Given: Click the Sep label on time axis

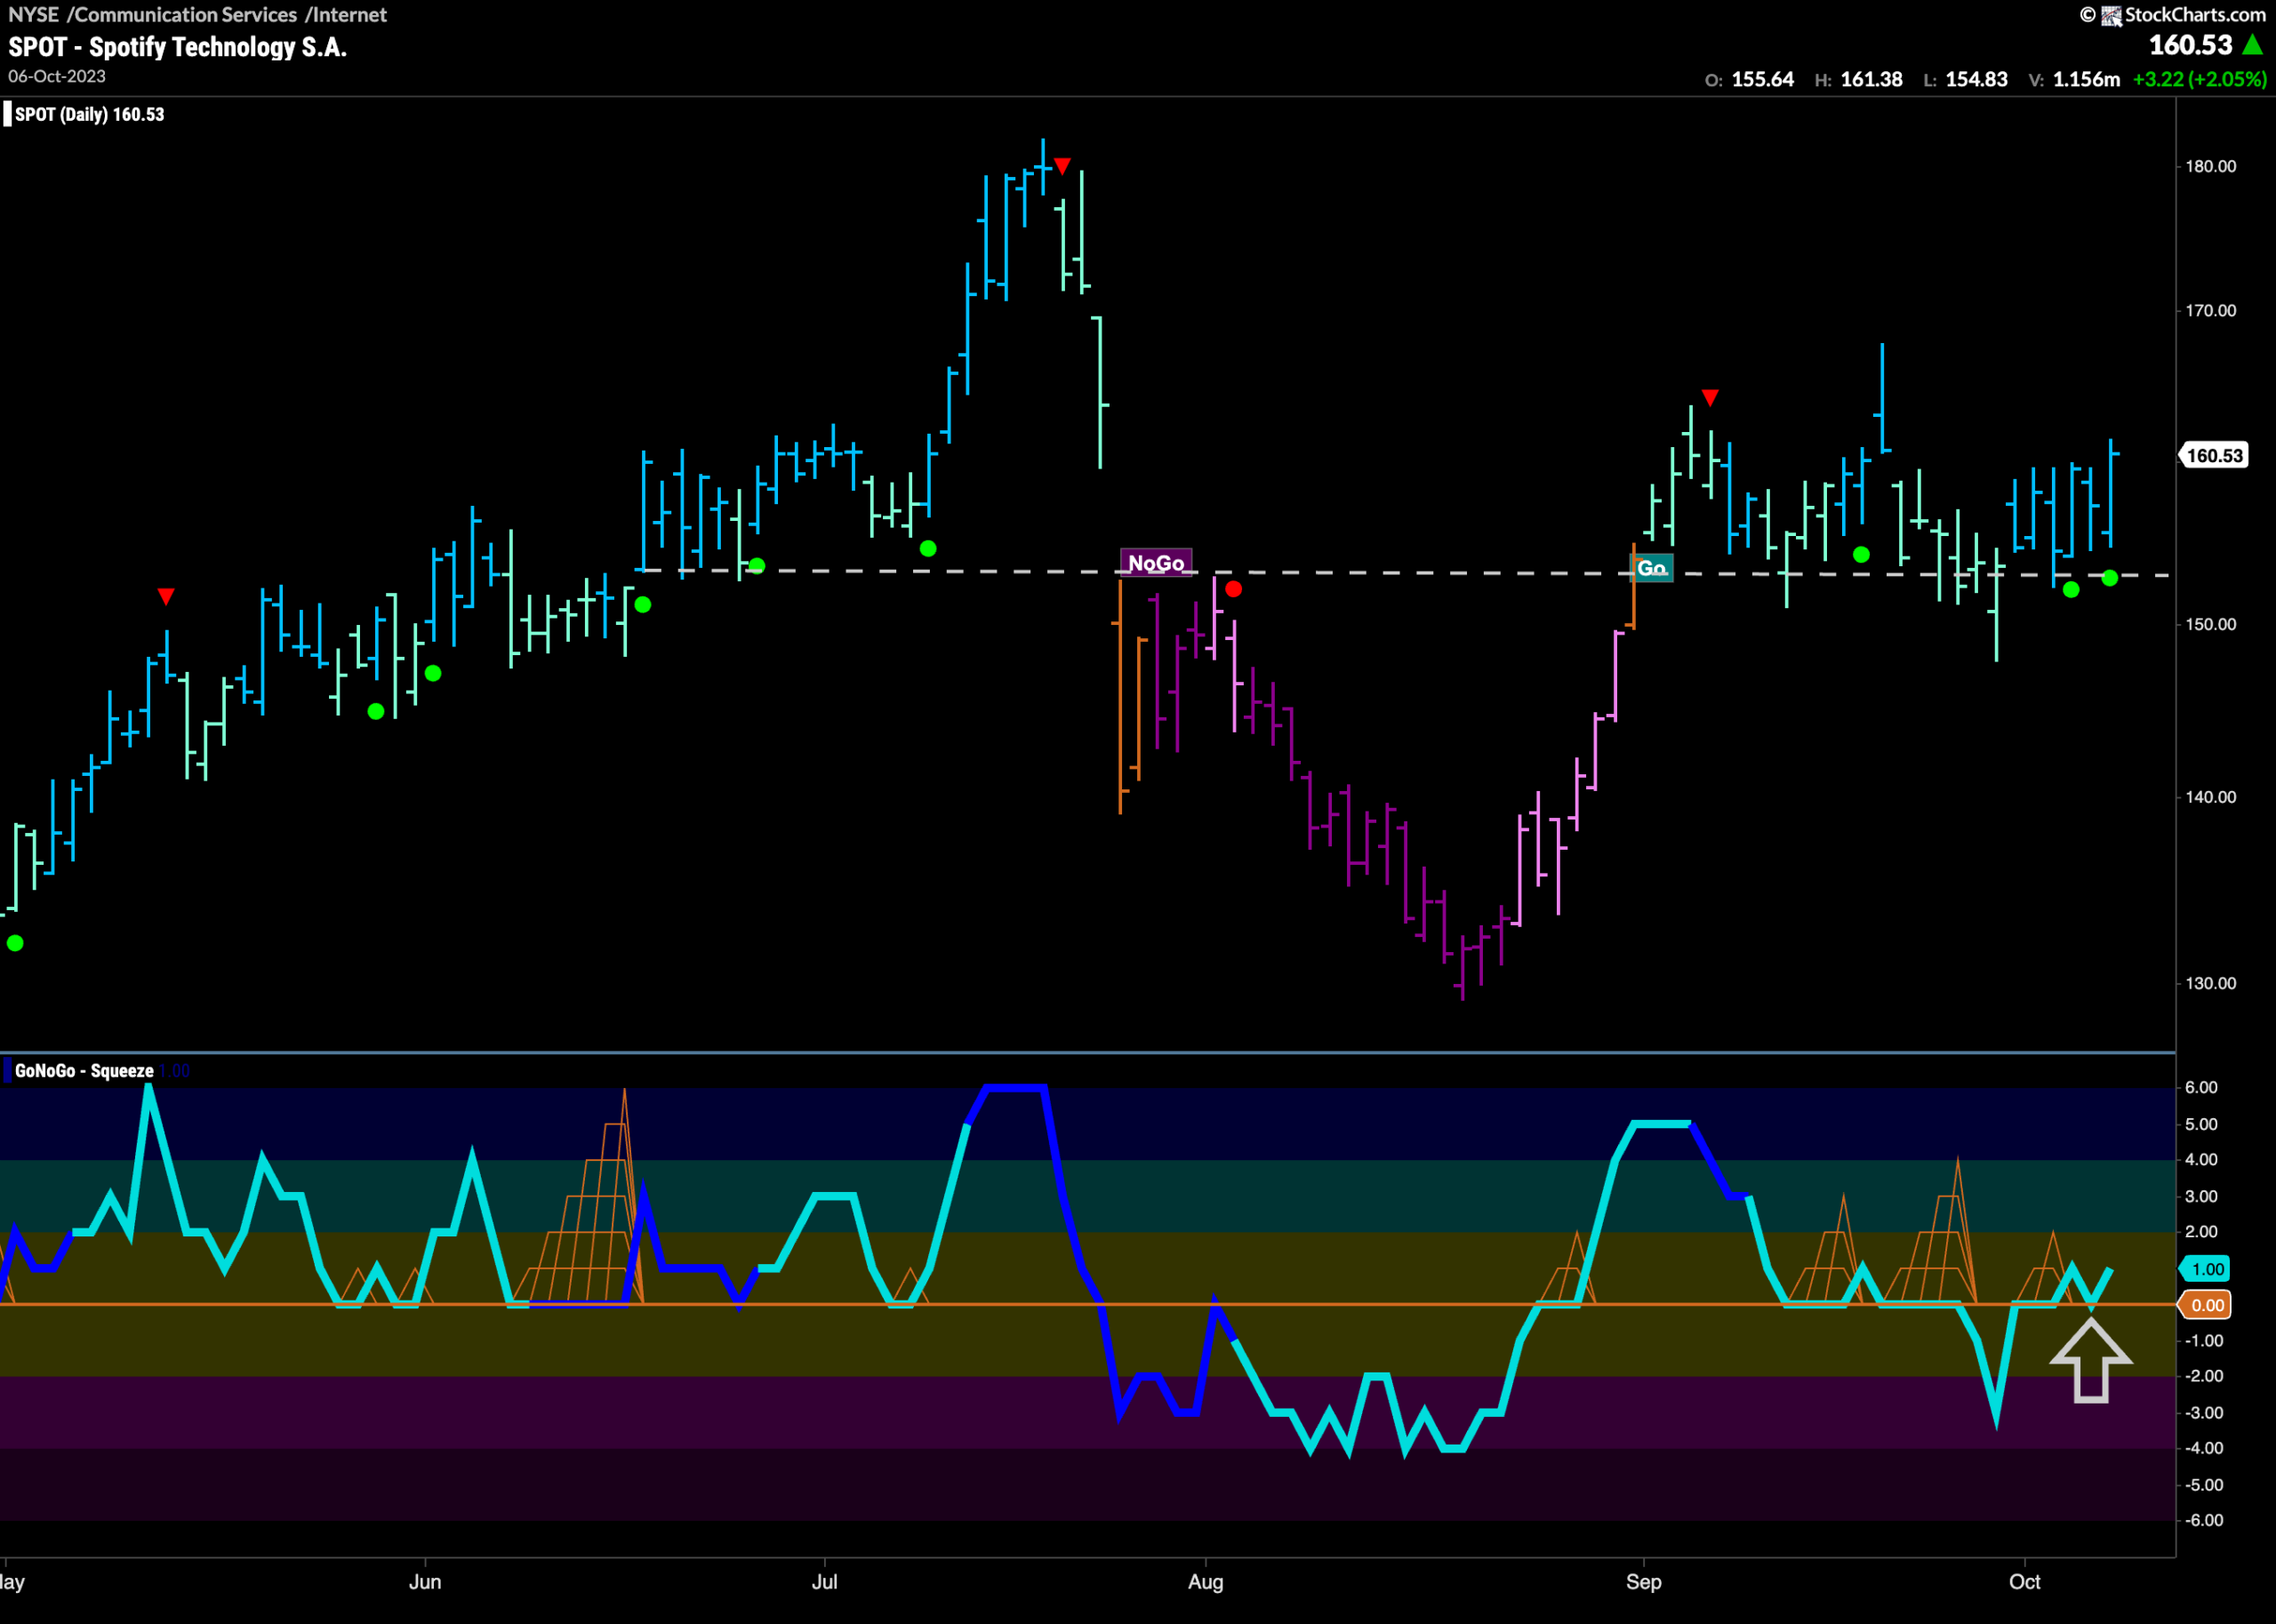Looking at the screenshot, I should tap(1644, 1582).
